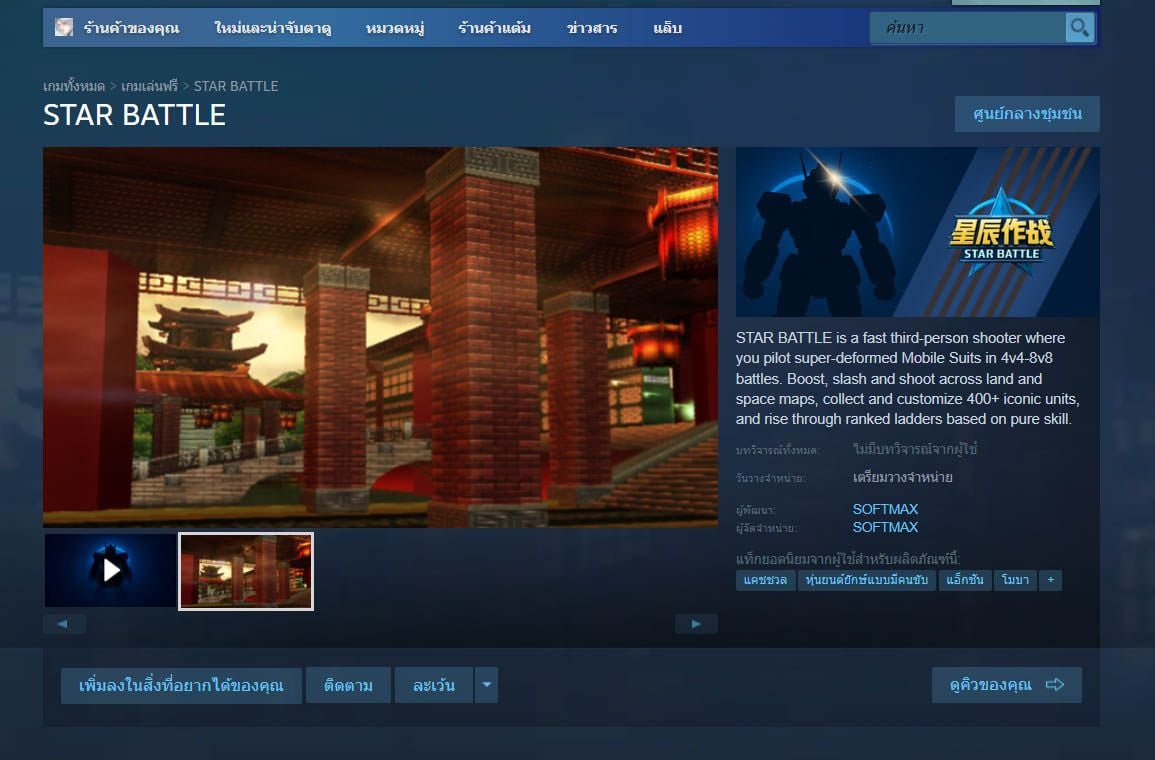This screenshot has height=760, width=1155.
Task: Click ติดตาม button
Action: click(348, 686)
